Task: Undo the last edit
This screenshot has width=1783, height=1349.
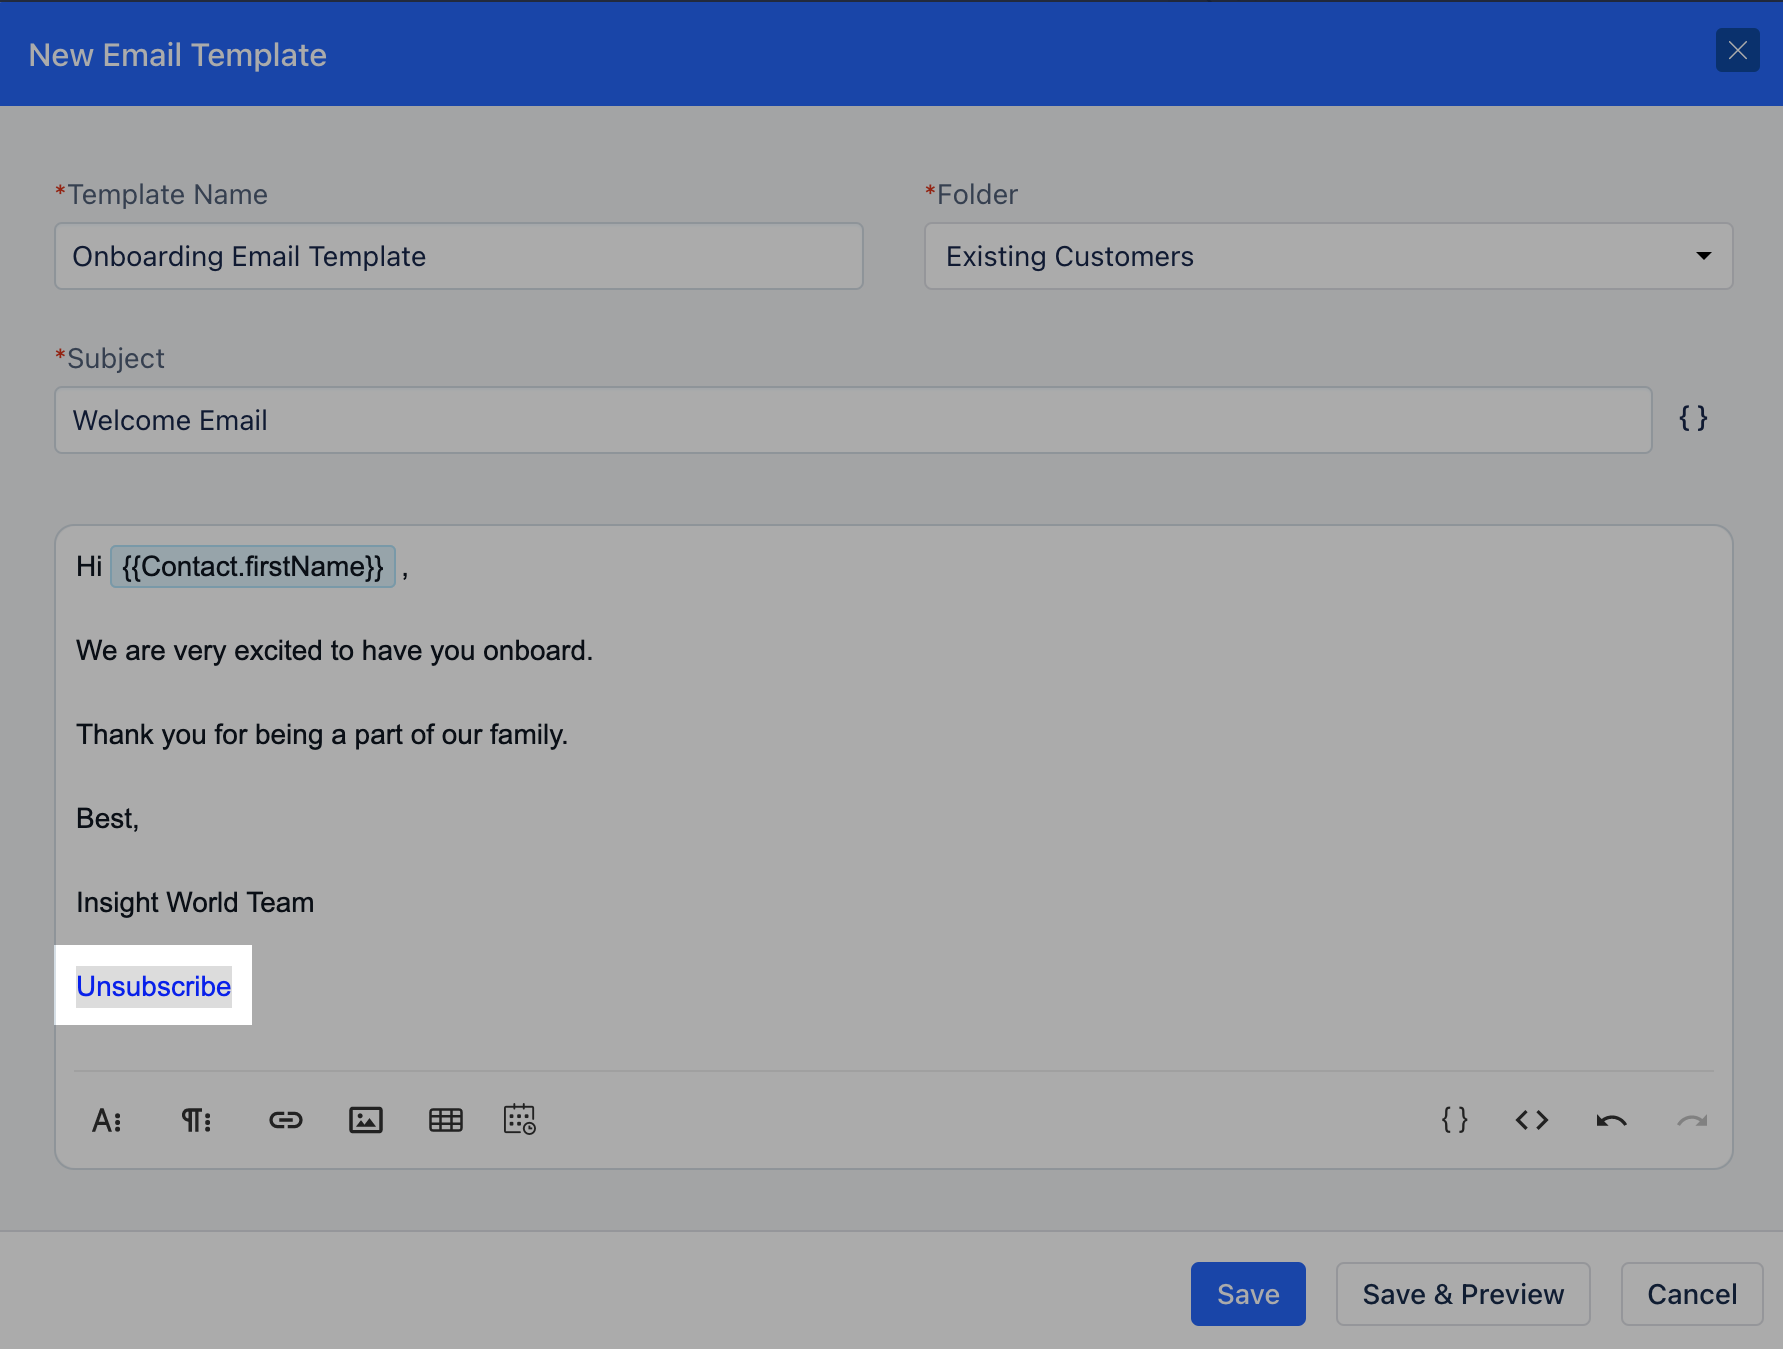Action: [x=1611, y=1120]
